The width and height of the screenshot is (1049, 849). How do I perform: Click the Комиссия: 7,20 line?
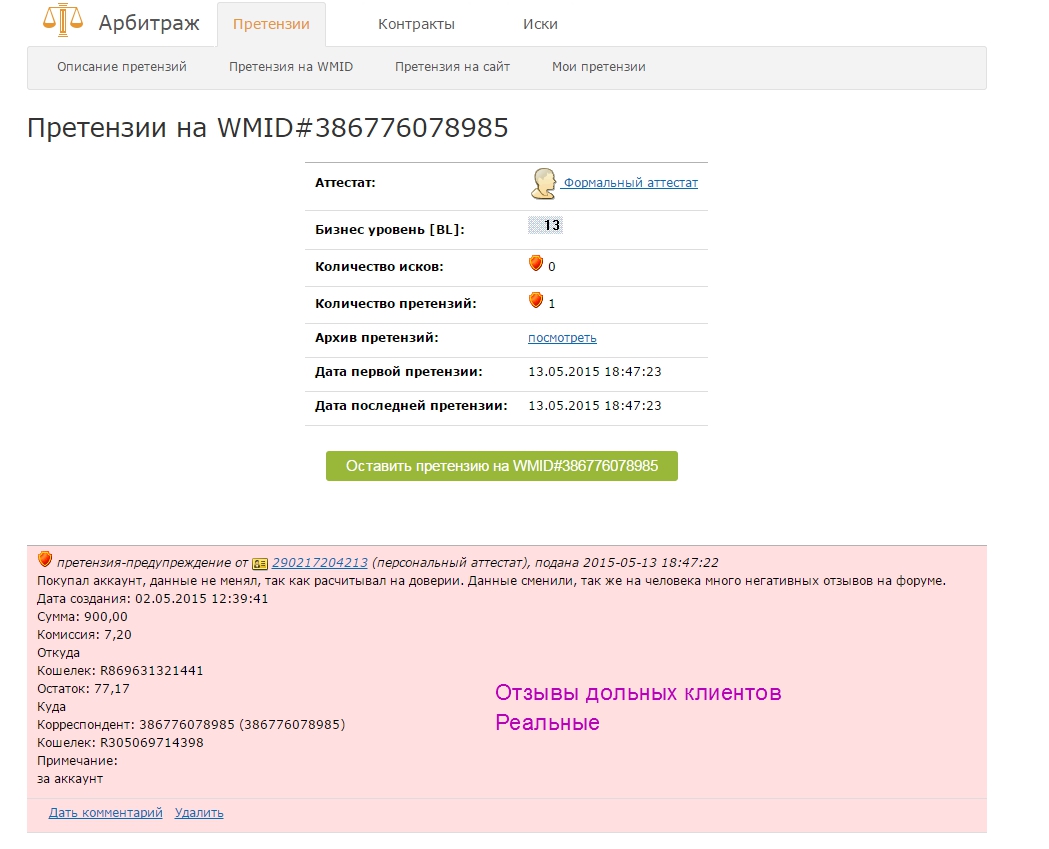pos(84,635)
